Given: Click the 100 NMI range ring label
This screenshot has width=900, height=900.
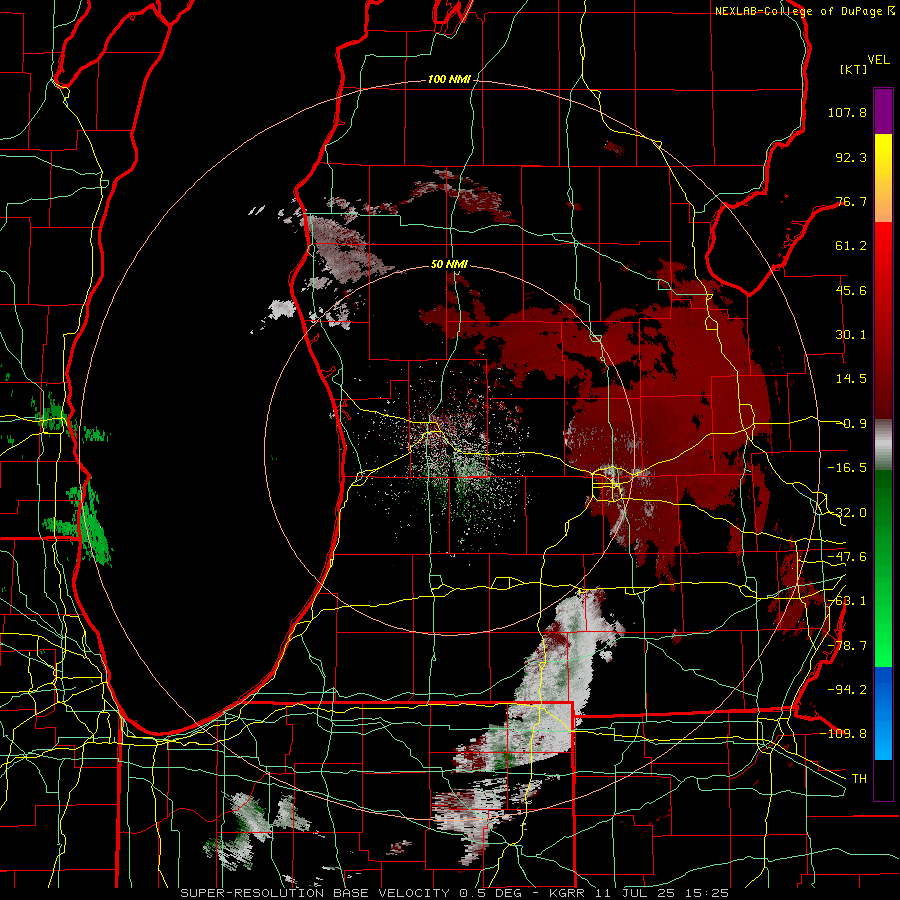Looking at the screenshot, I should coord(449,79).
